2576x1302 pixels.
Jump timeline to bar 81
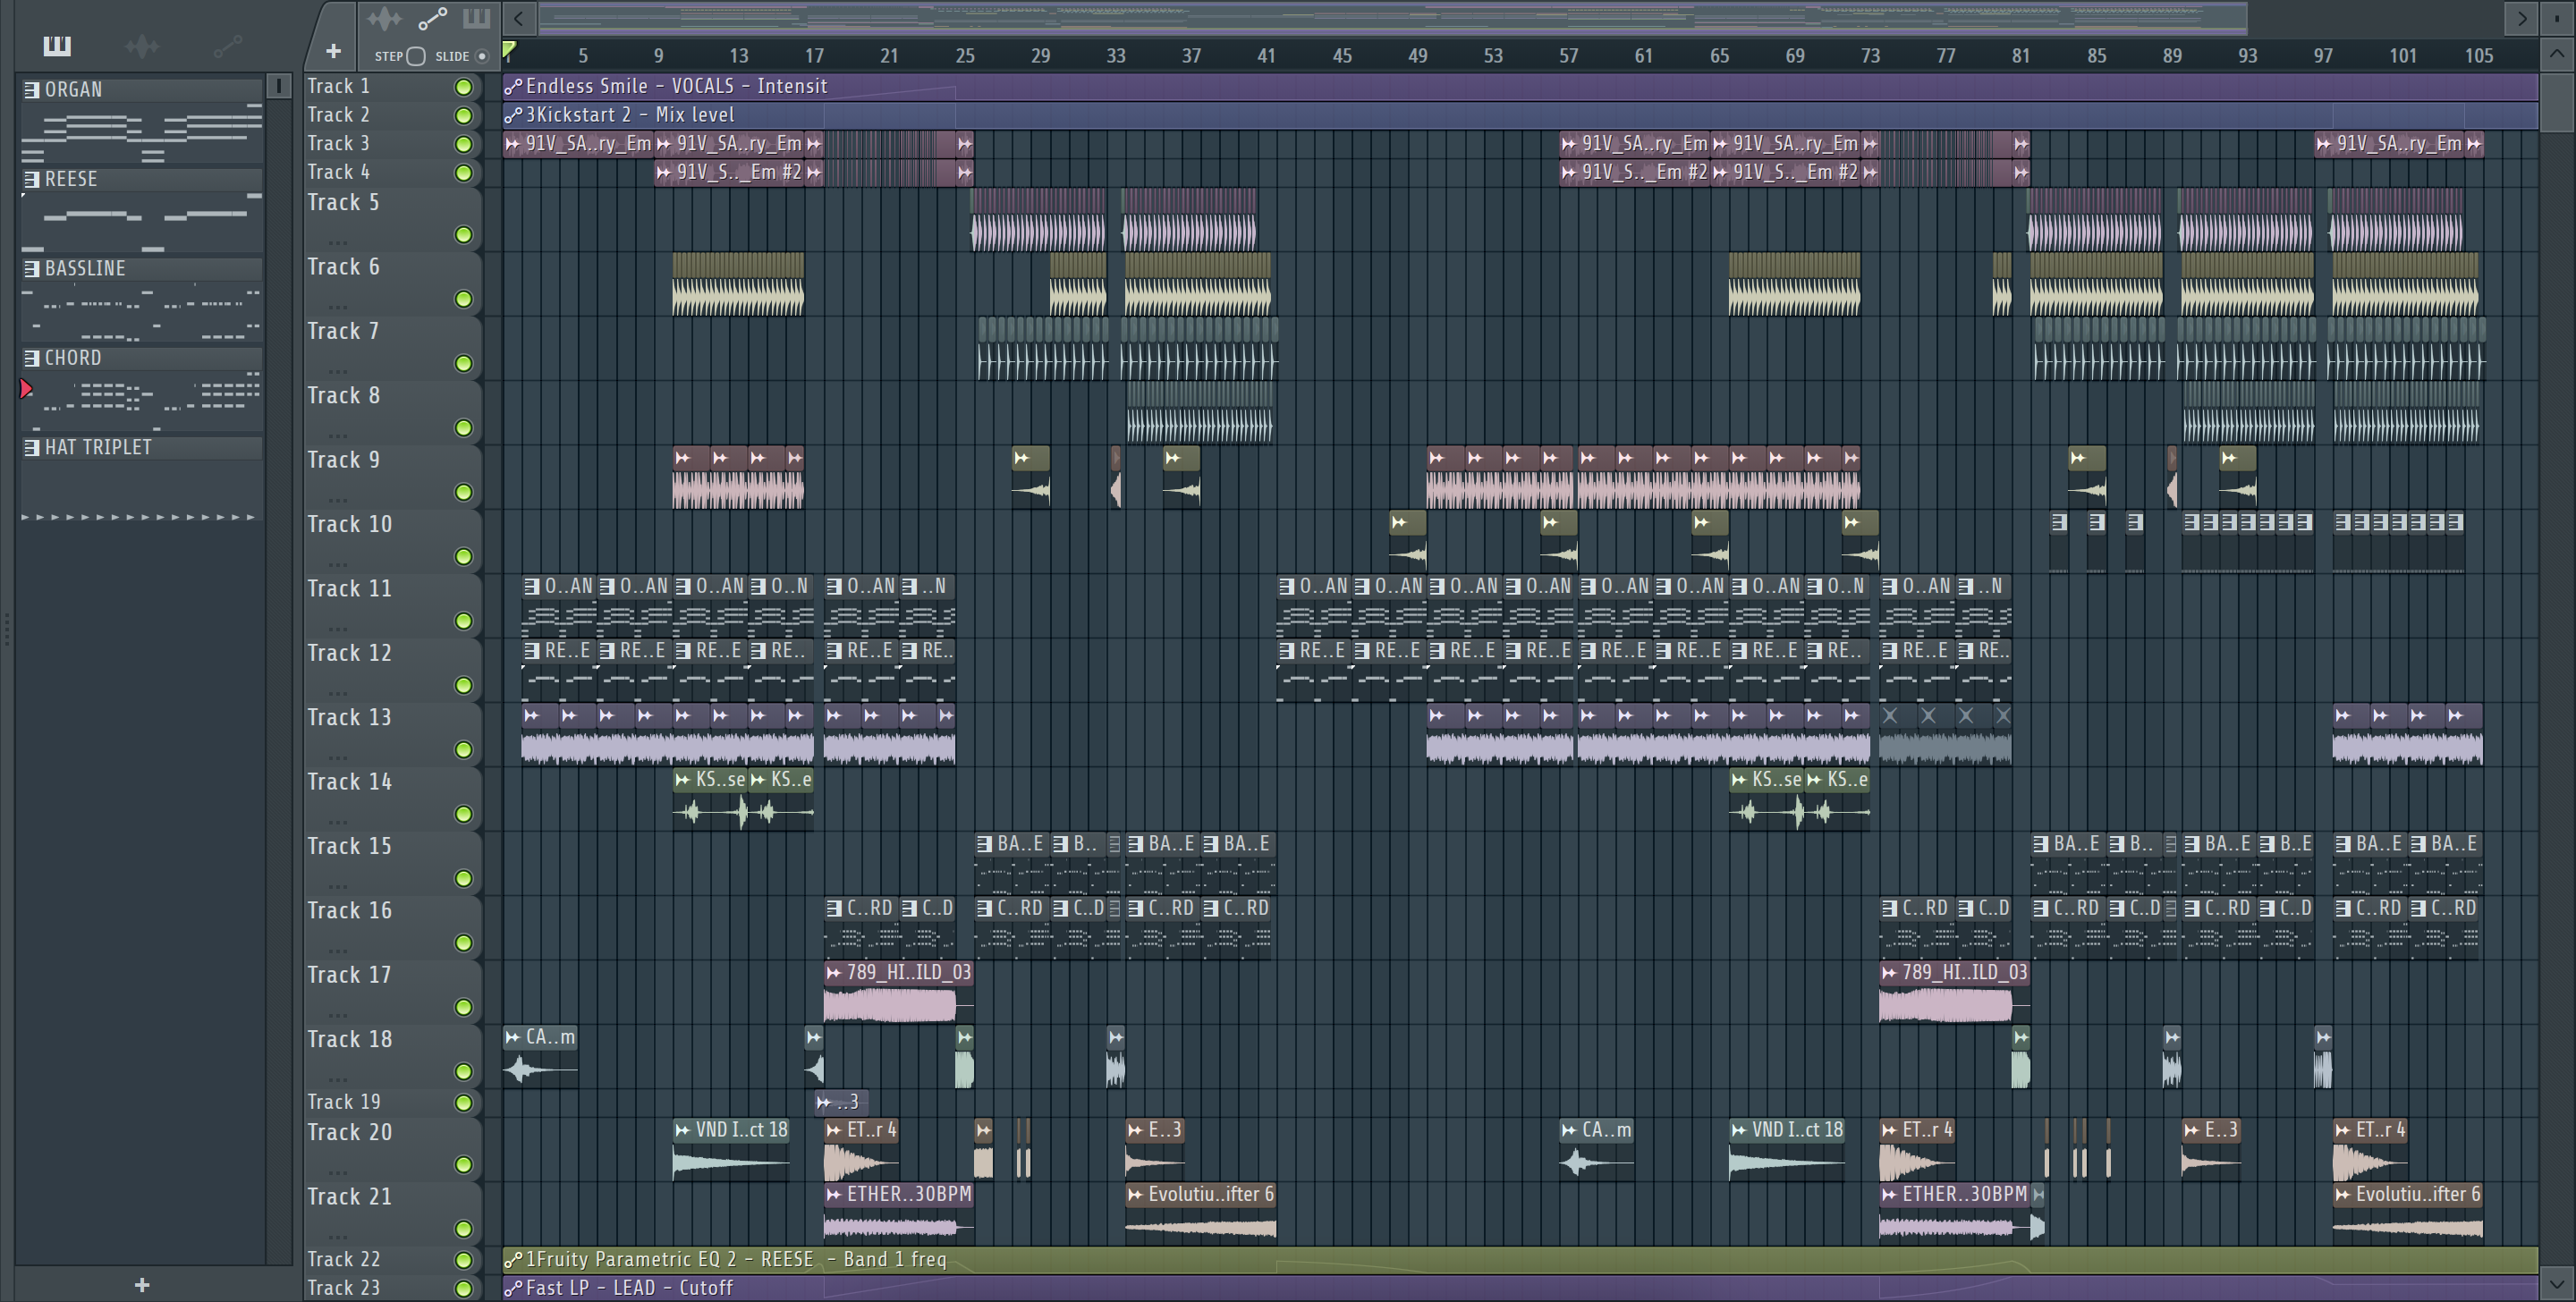point(2021,56)
